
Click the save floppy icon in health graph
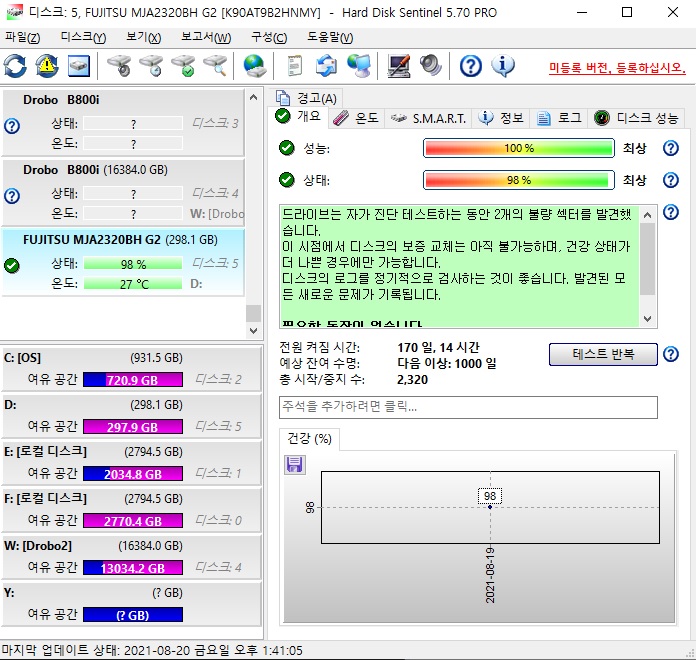point(295,465)
